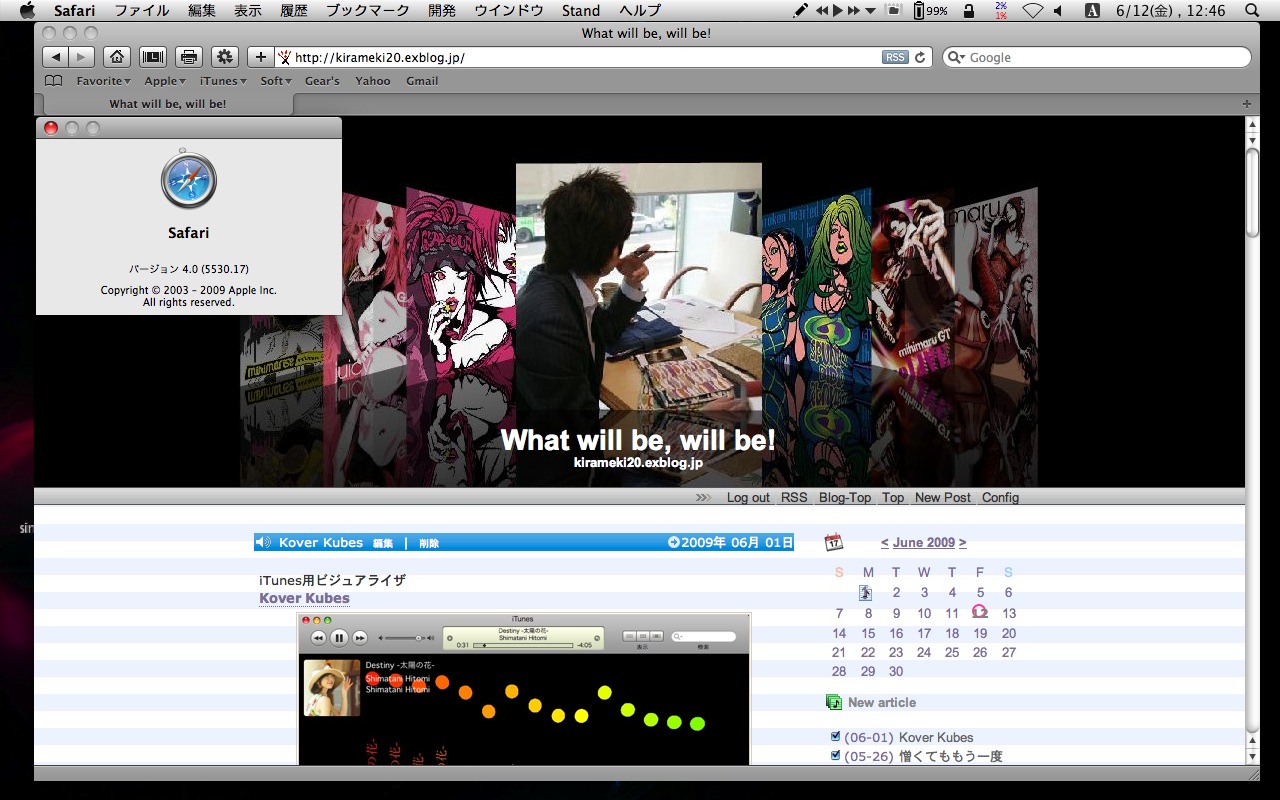This screenshot has width=1280, height=800.
Task: Go back with Safari's back arrow
Action: click(x=56, y=57)
